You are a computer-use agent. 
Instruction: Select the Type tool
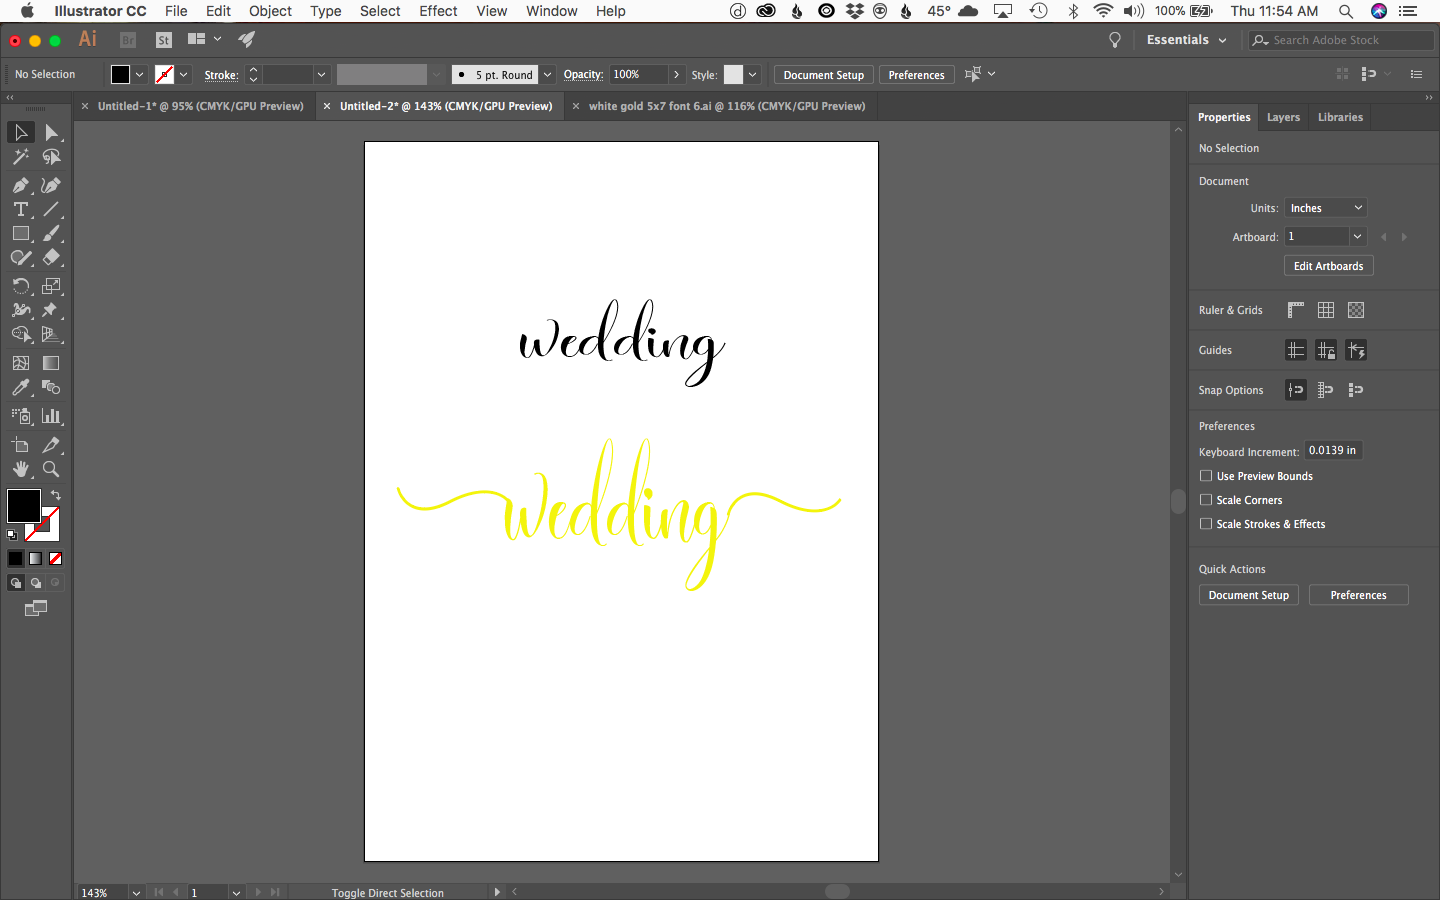click(x=21, y=209)
